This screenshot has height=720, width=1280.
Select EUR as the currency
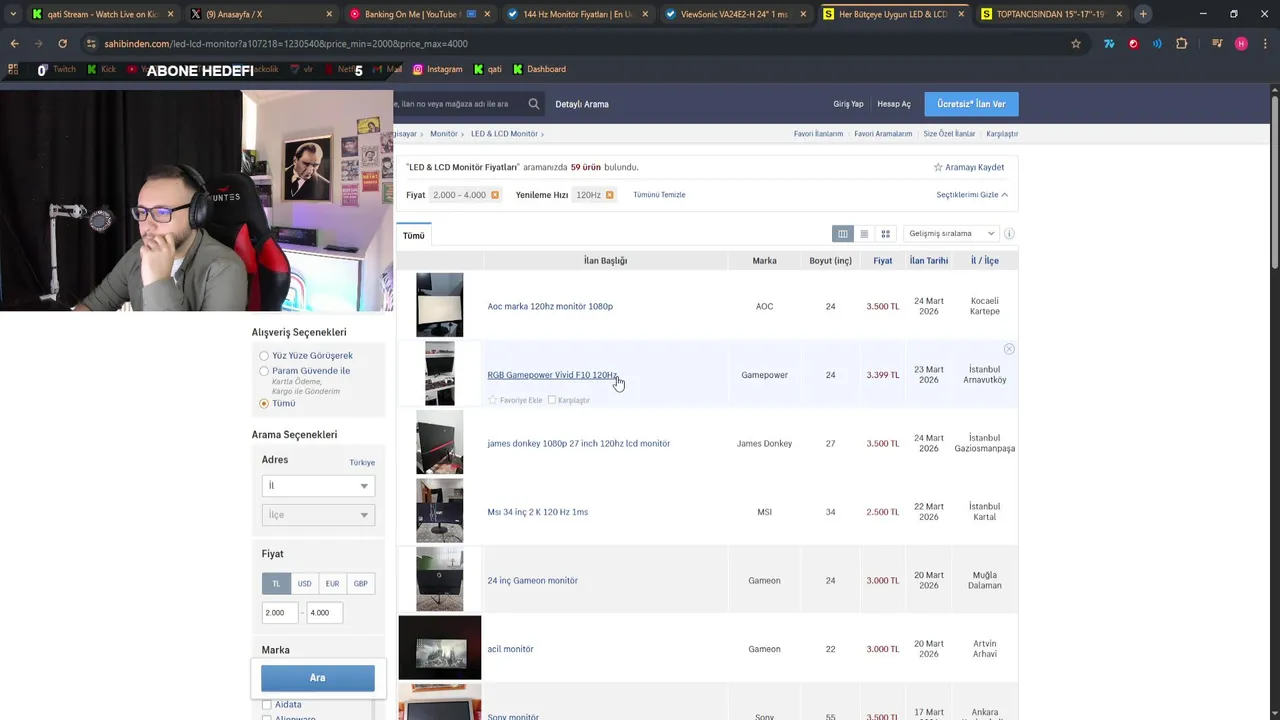[332, 584]
